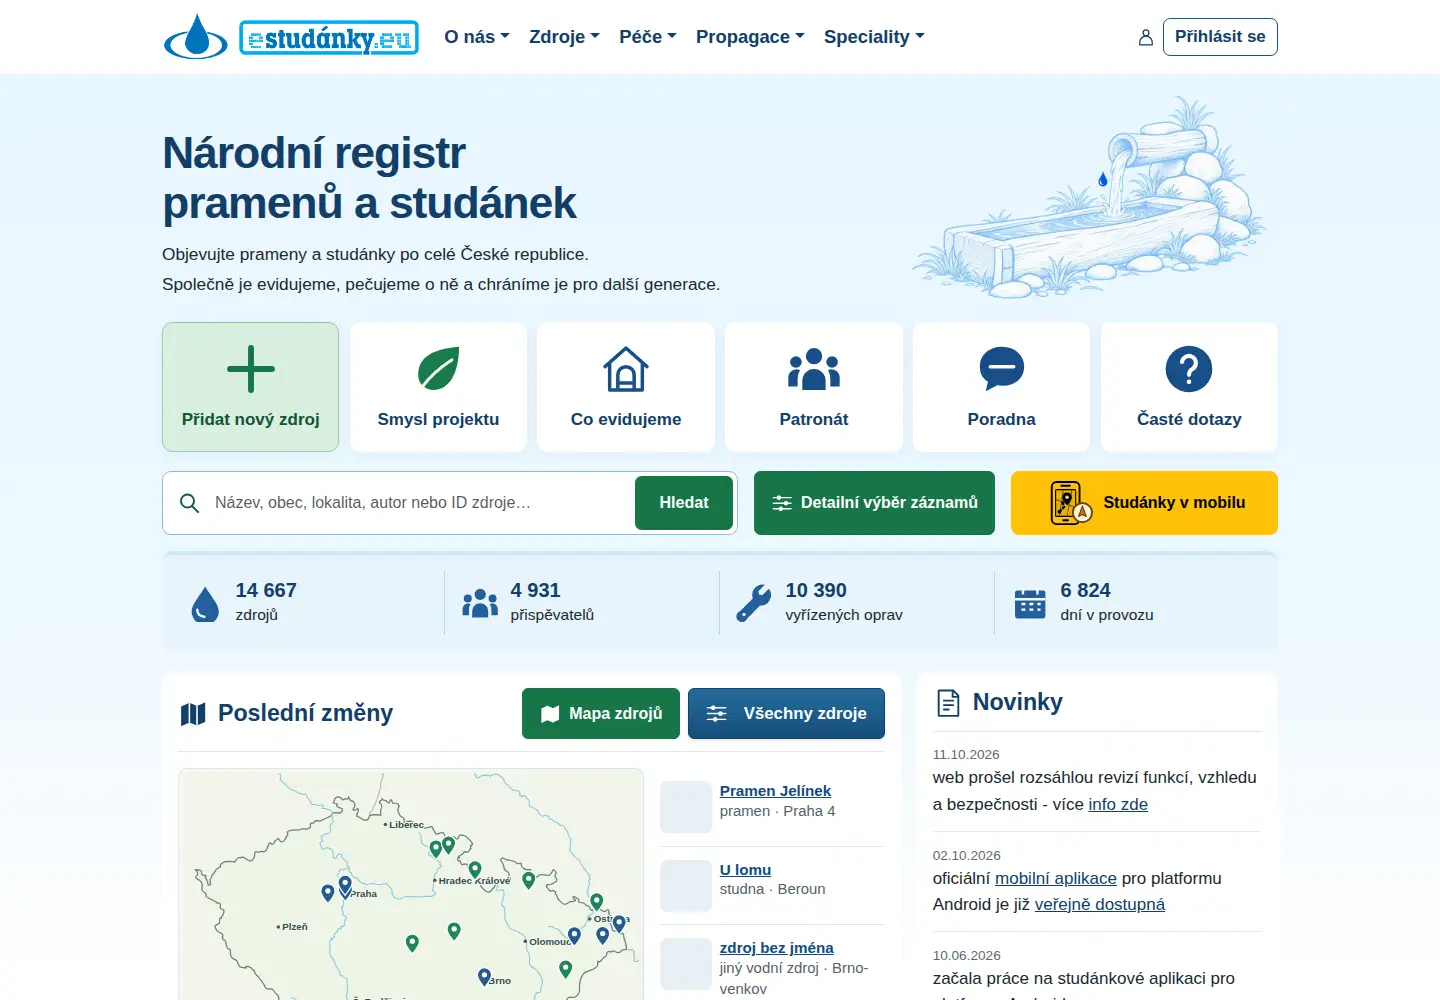Click the calendar icon beside 6 824
This screenshot has width=1440, height=1000.
(x=1030, y=604)
